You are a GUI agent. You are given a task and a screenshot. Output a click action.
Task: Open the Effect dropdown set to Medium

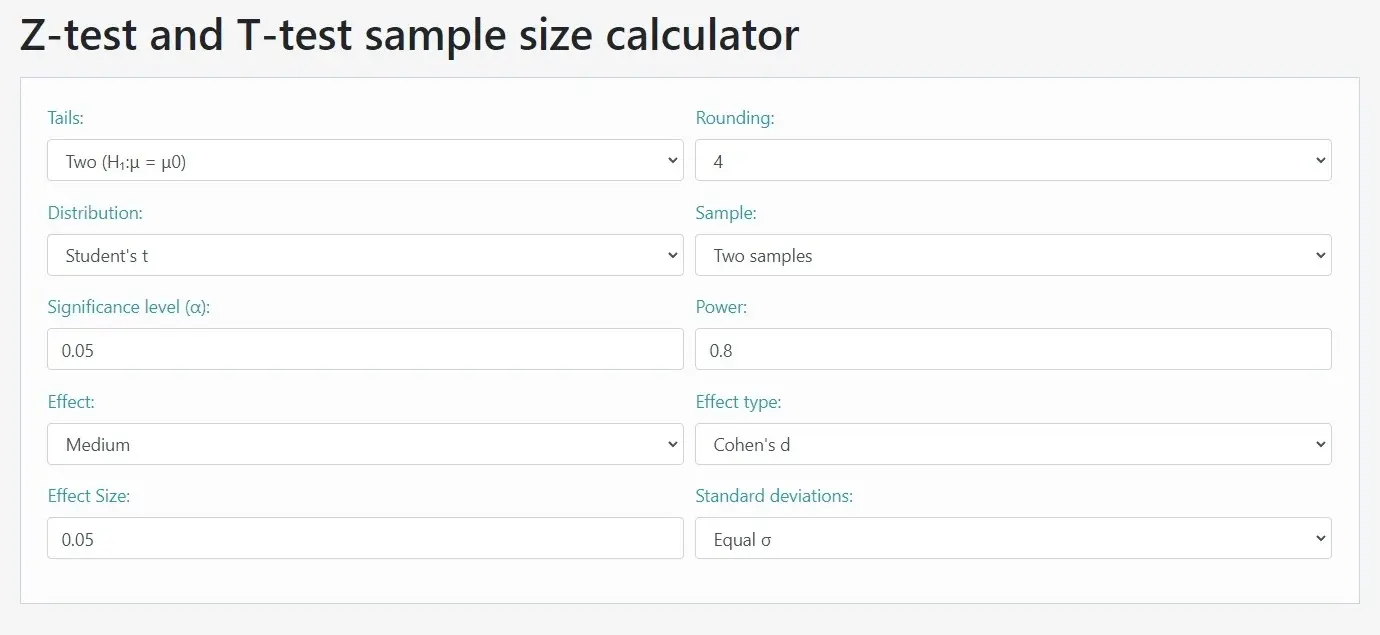click(x=365, y=444)
